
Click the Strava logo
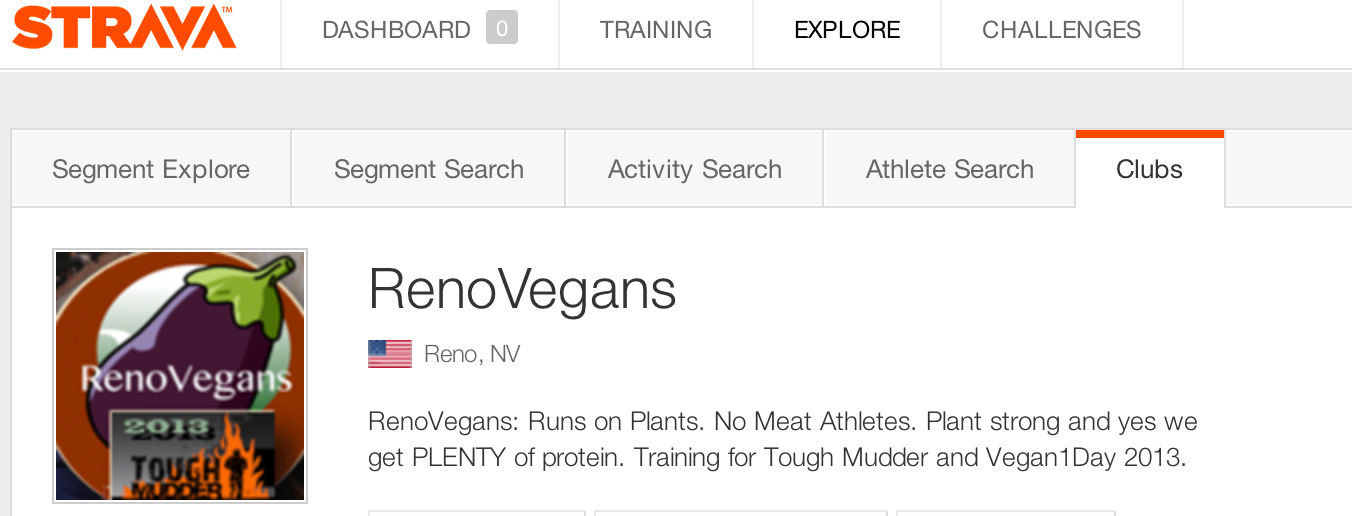click(124, 28)
